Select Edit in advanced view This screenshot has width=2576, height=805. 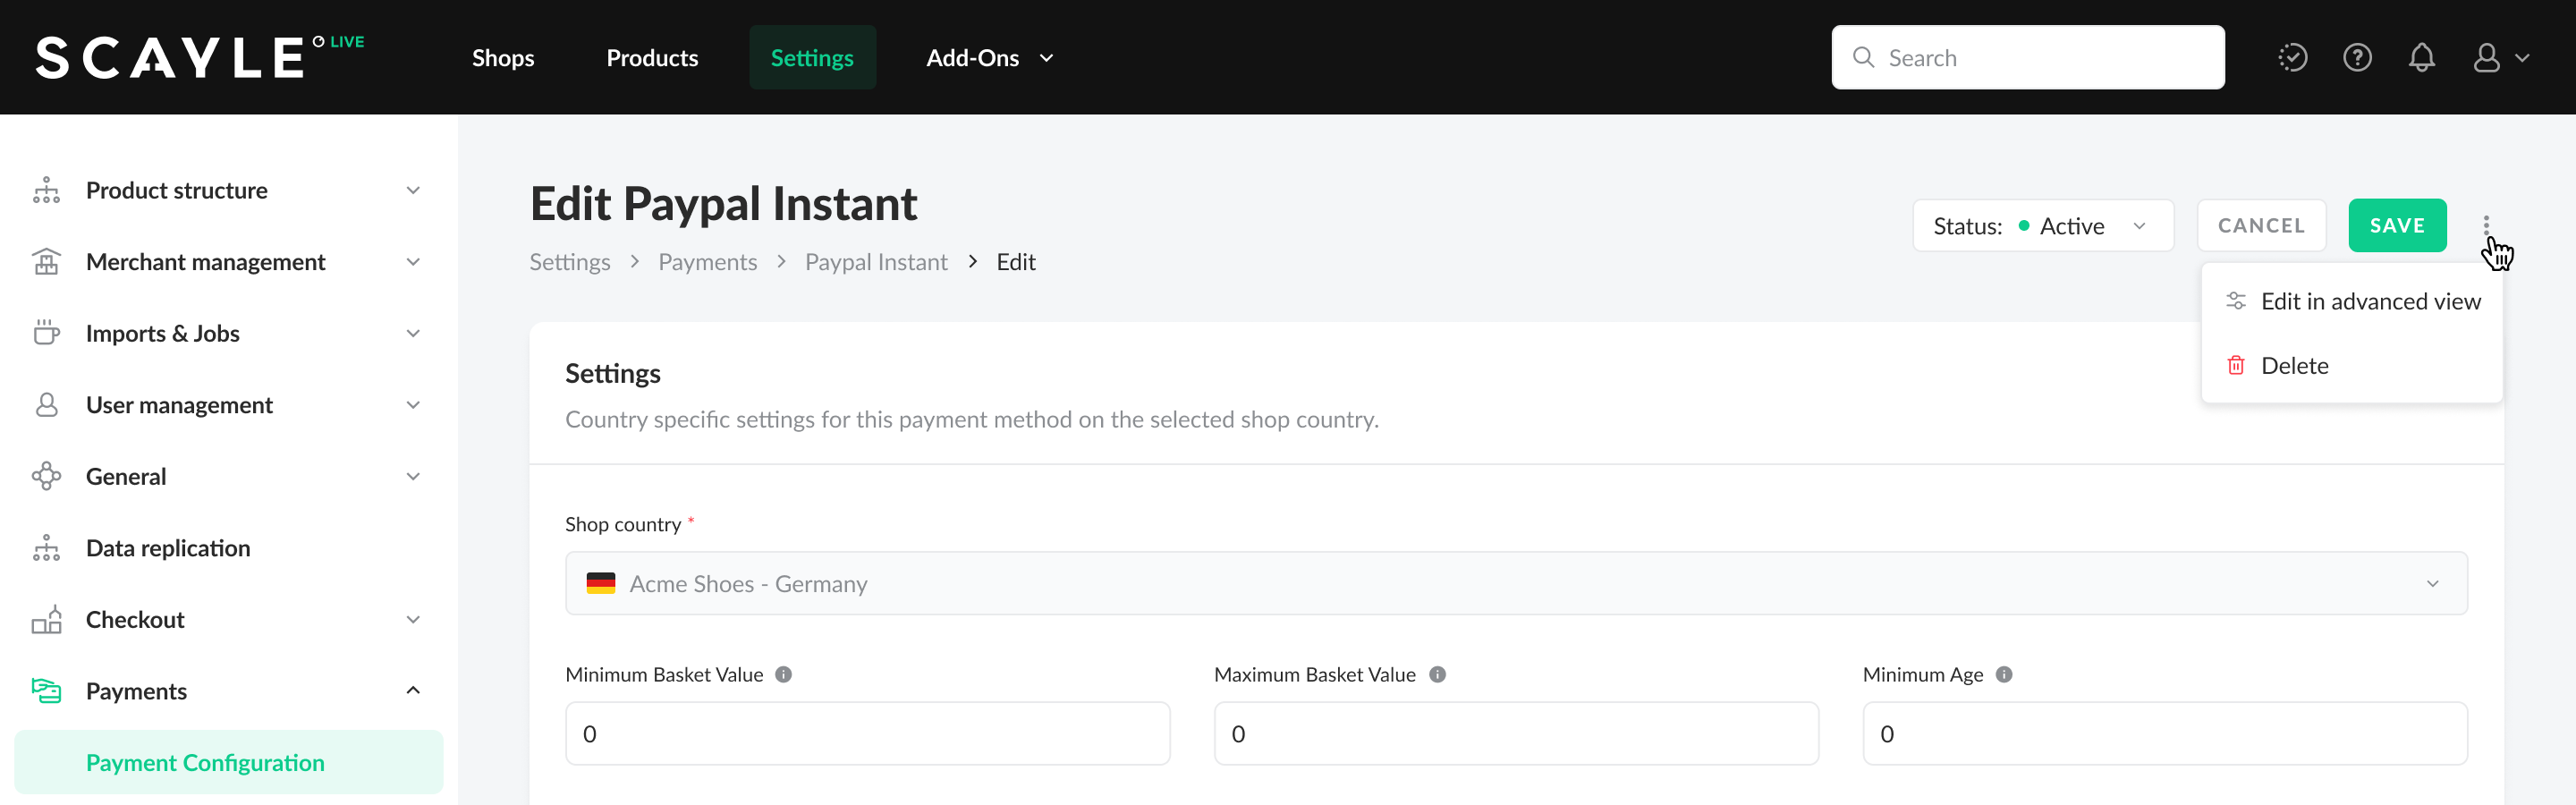[x=2369, y=302]
